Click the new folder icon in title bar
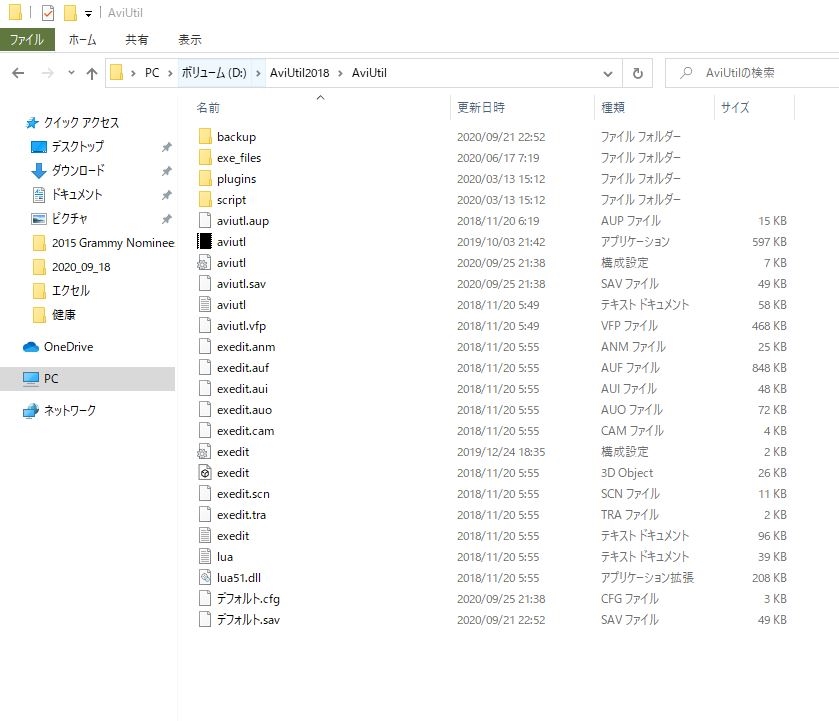839x721 pixels. [70, 12]
